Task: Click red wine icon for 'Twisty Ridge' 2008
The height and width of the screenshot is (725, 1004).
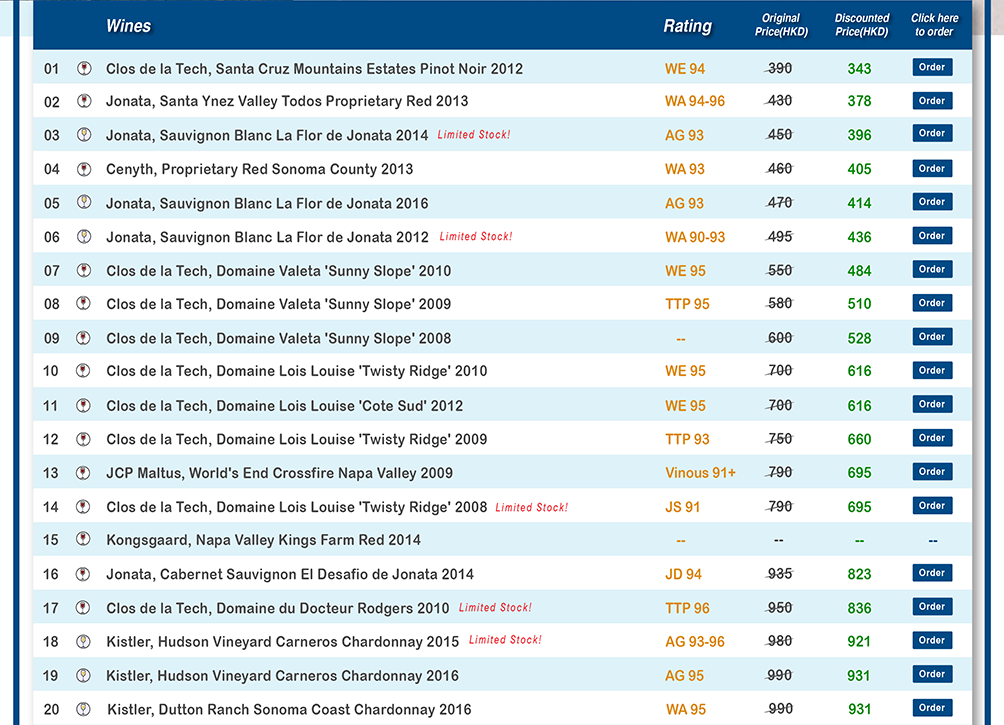Action: click(83, 507)
